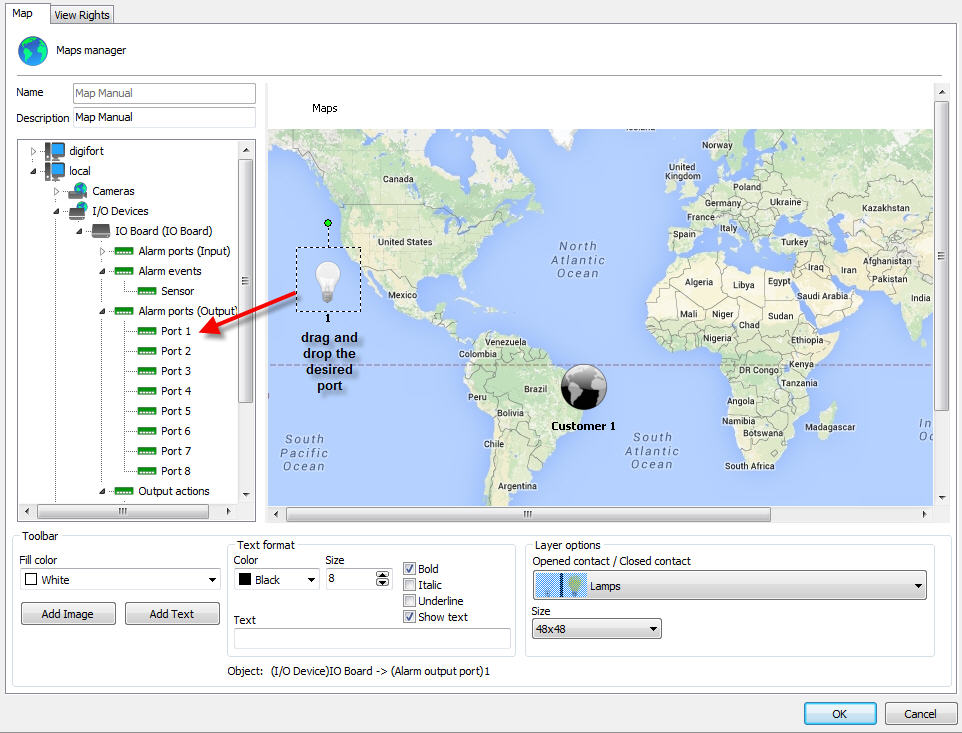
Task: Click the white fill color swatch
Action: coord(31,579)
